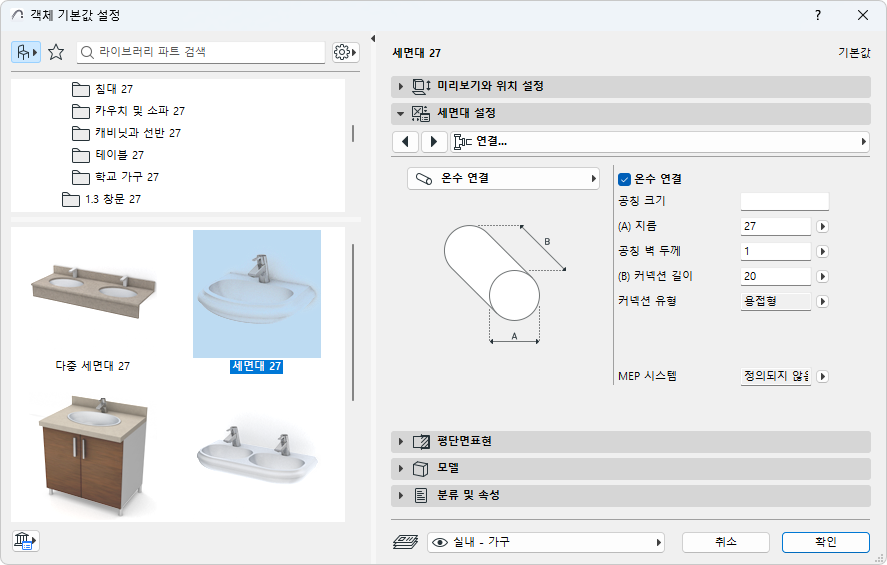Image resolution: width=887 pixels, height=565 pixels.
Task: Click the eye visibility icon in layer dropdown
Action: [440, 542]
